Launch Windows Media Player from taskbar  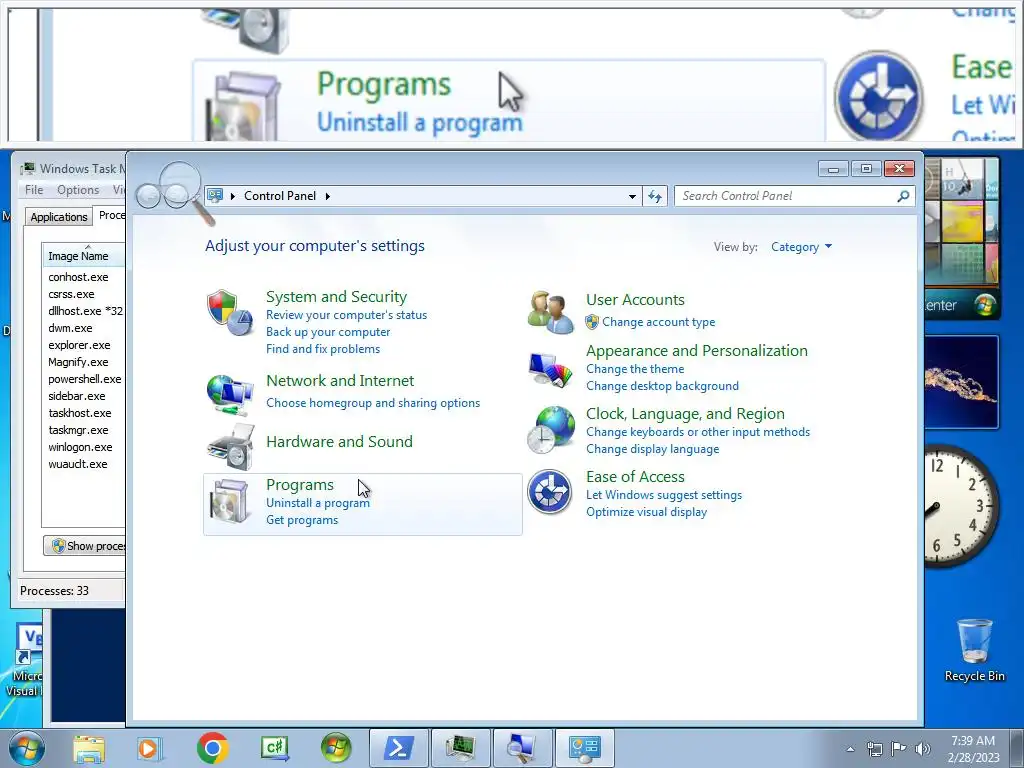pyautogui.click(x=149, y=748)
